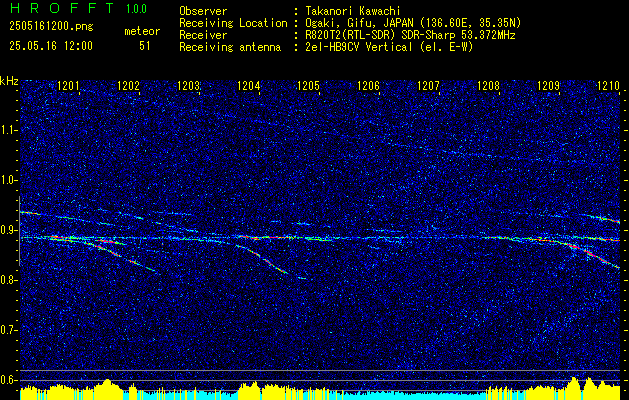Click the 1202 time marker

tap(128, 85)
